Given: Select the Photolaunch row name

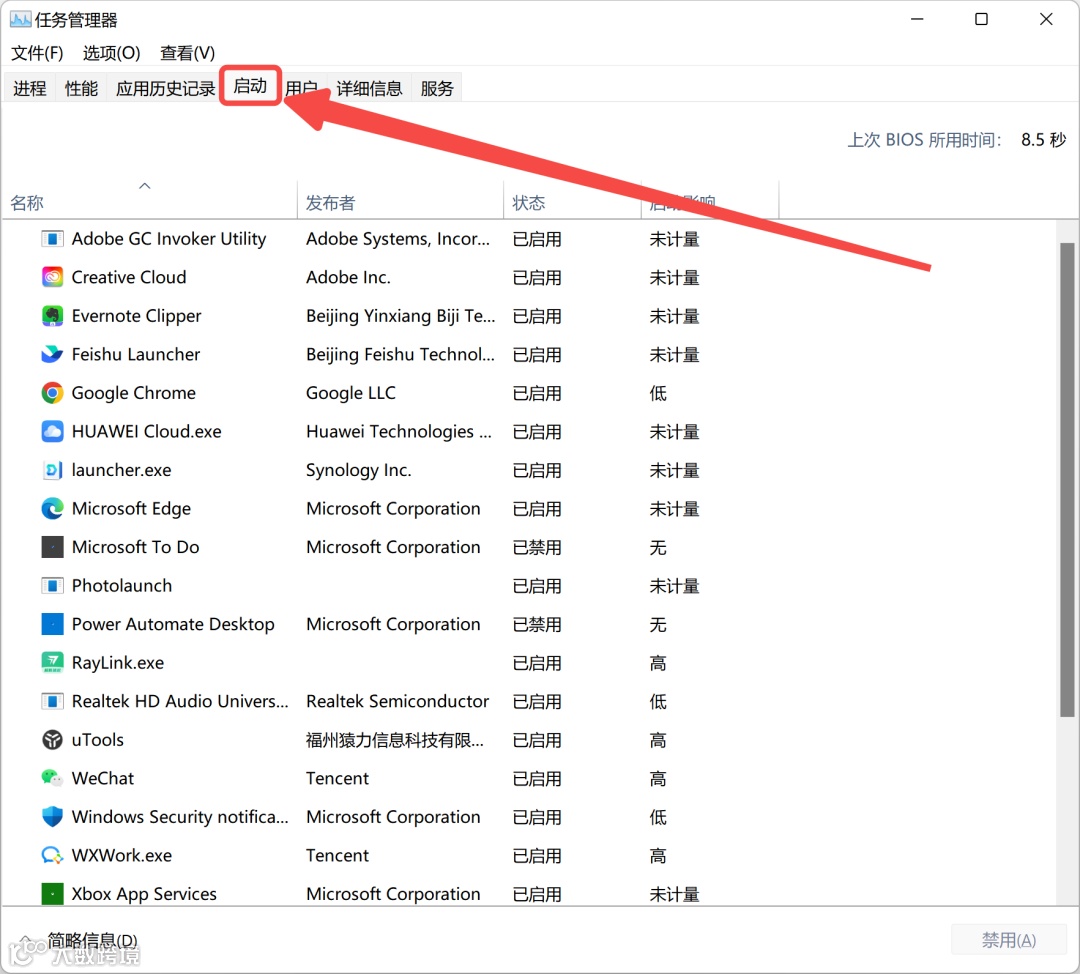Looking at the screenshot, I should pos(122,586).
